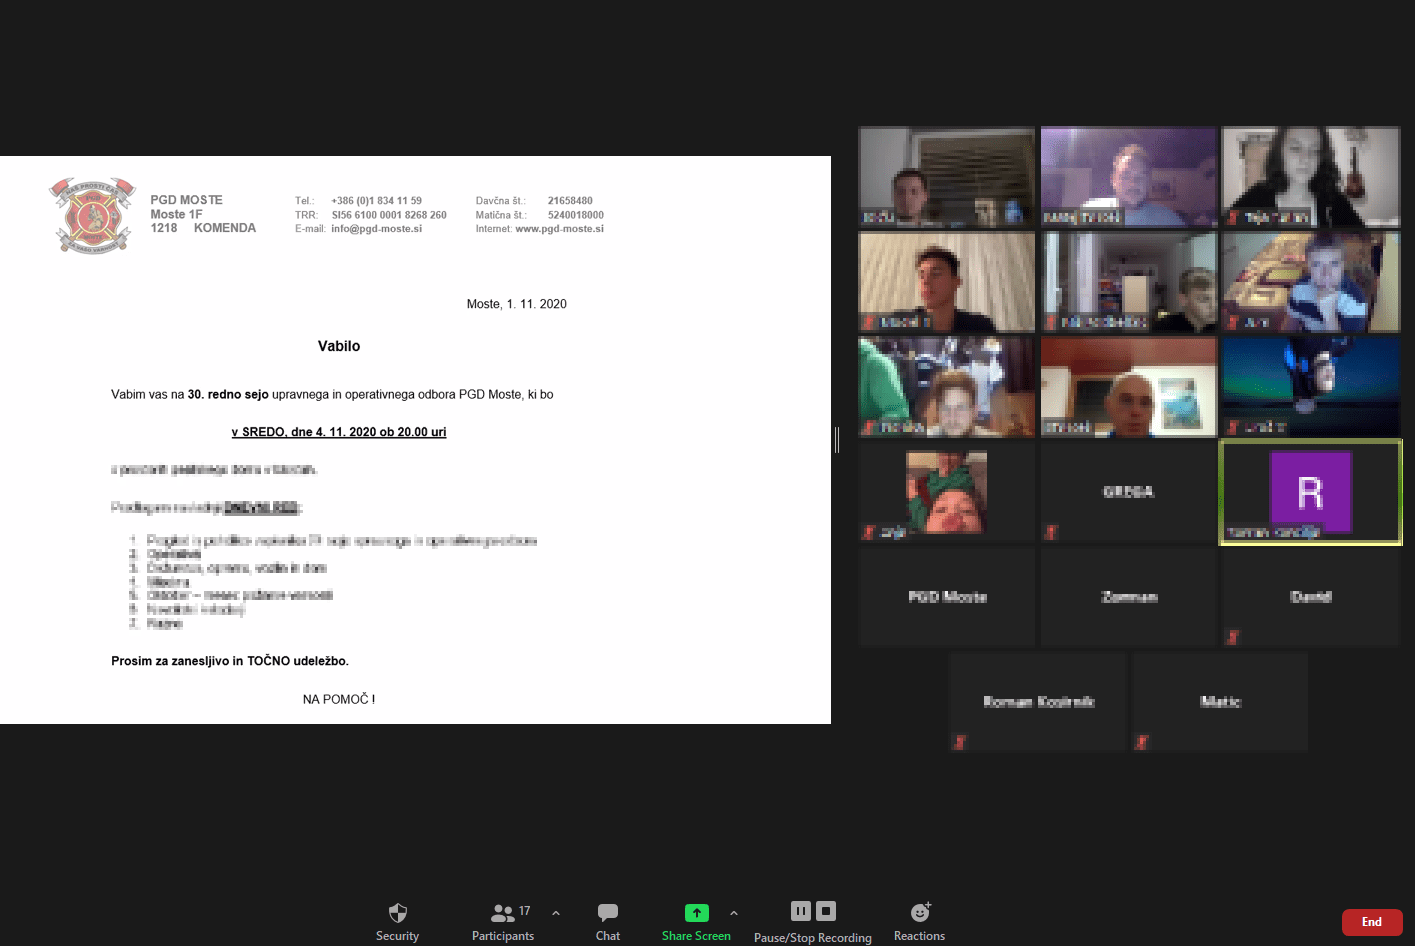Screen dimensions: 1416x946
Task: Click the green Share Screen button
Action: pyautogui.click(x=696, y=921)
